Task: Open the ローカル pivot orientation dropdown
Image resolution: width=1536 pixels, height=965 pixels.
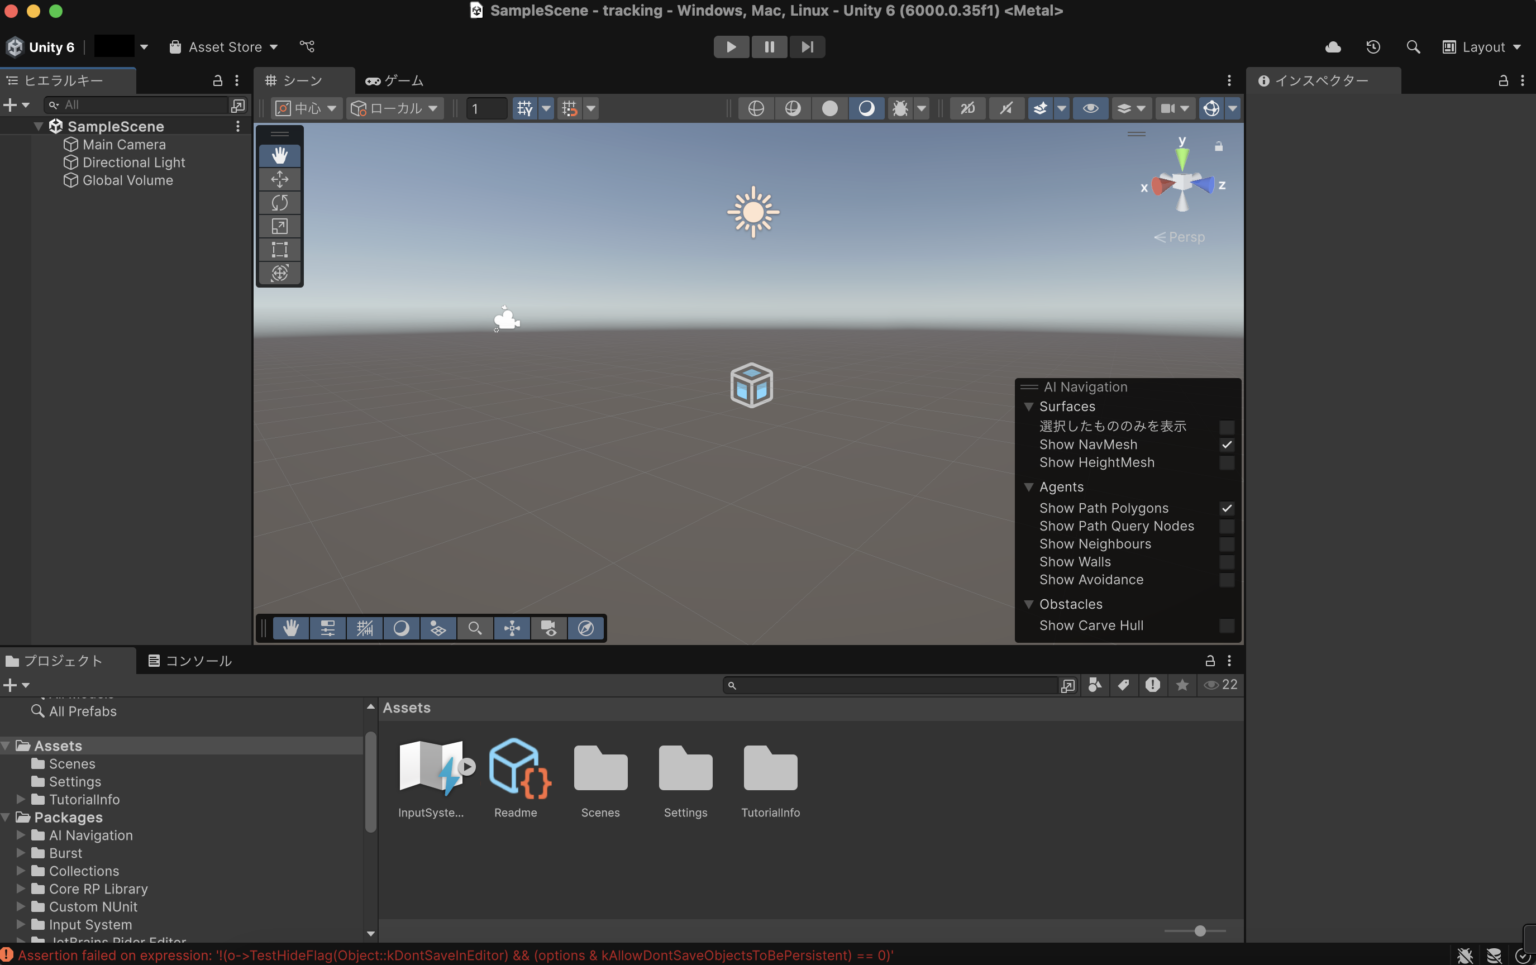Action: point(394,108)
